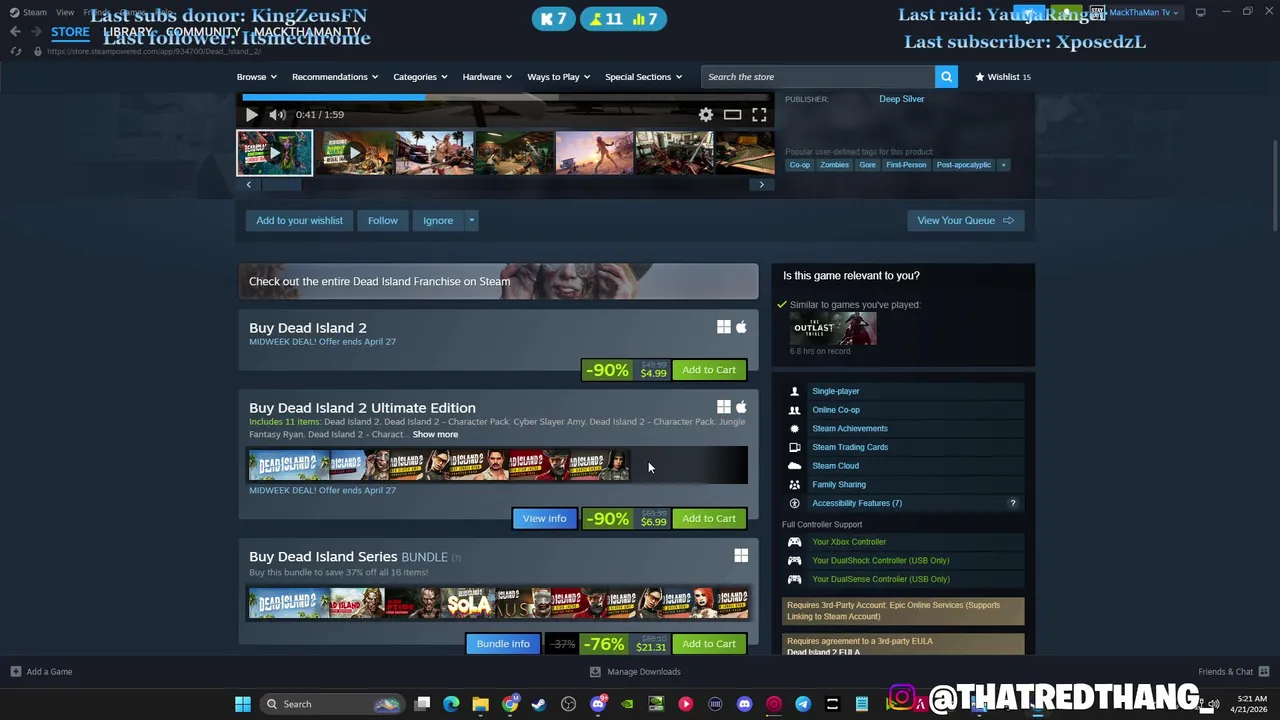The image size is (1280, 720).
Task: Open the Windows Start menu
Action: pyautogui.click(x=243, y=704)
